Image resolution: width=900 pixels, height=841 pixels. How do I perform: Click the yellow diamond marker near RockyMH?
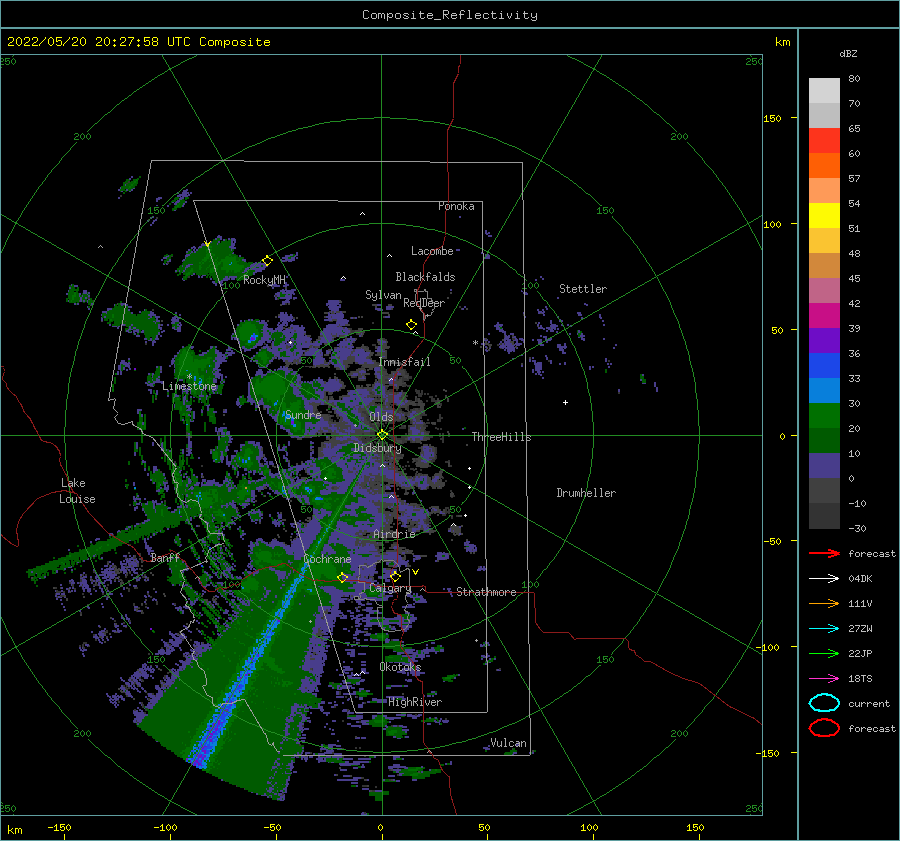267,261
